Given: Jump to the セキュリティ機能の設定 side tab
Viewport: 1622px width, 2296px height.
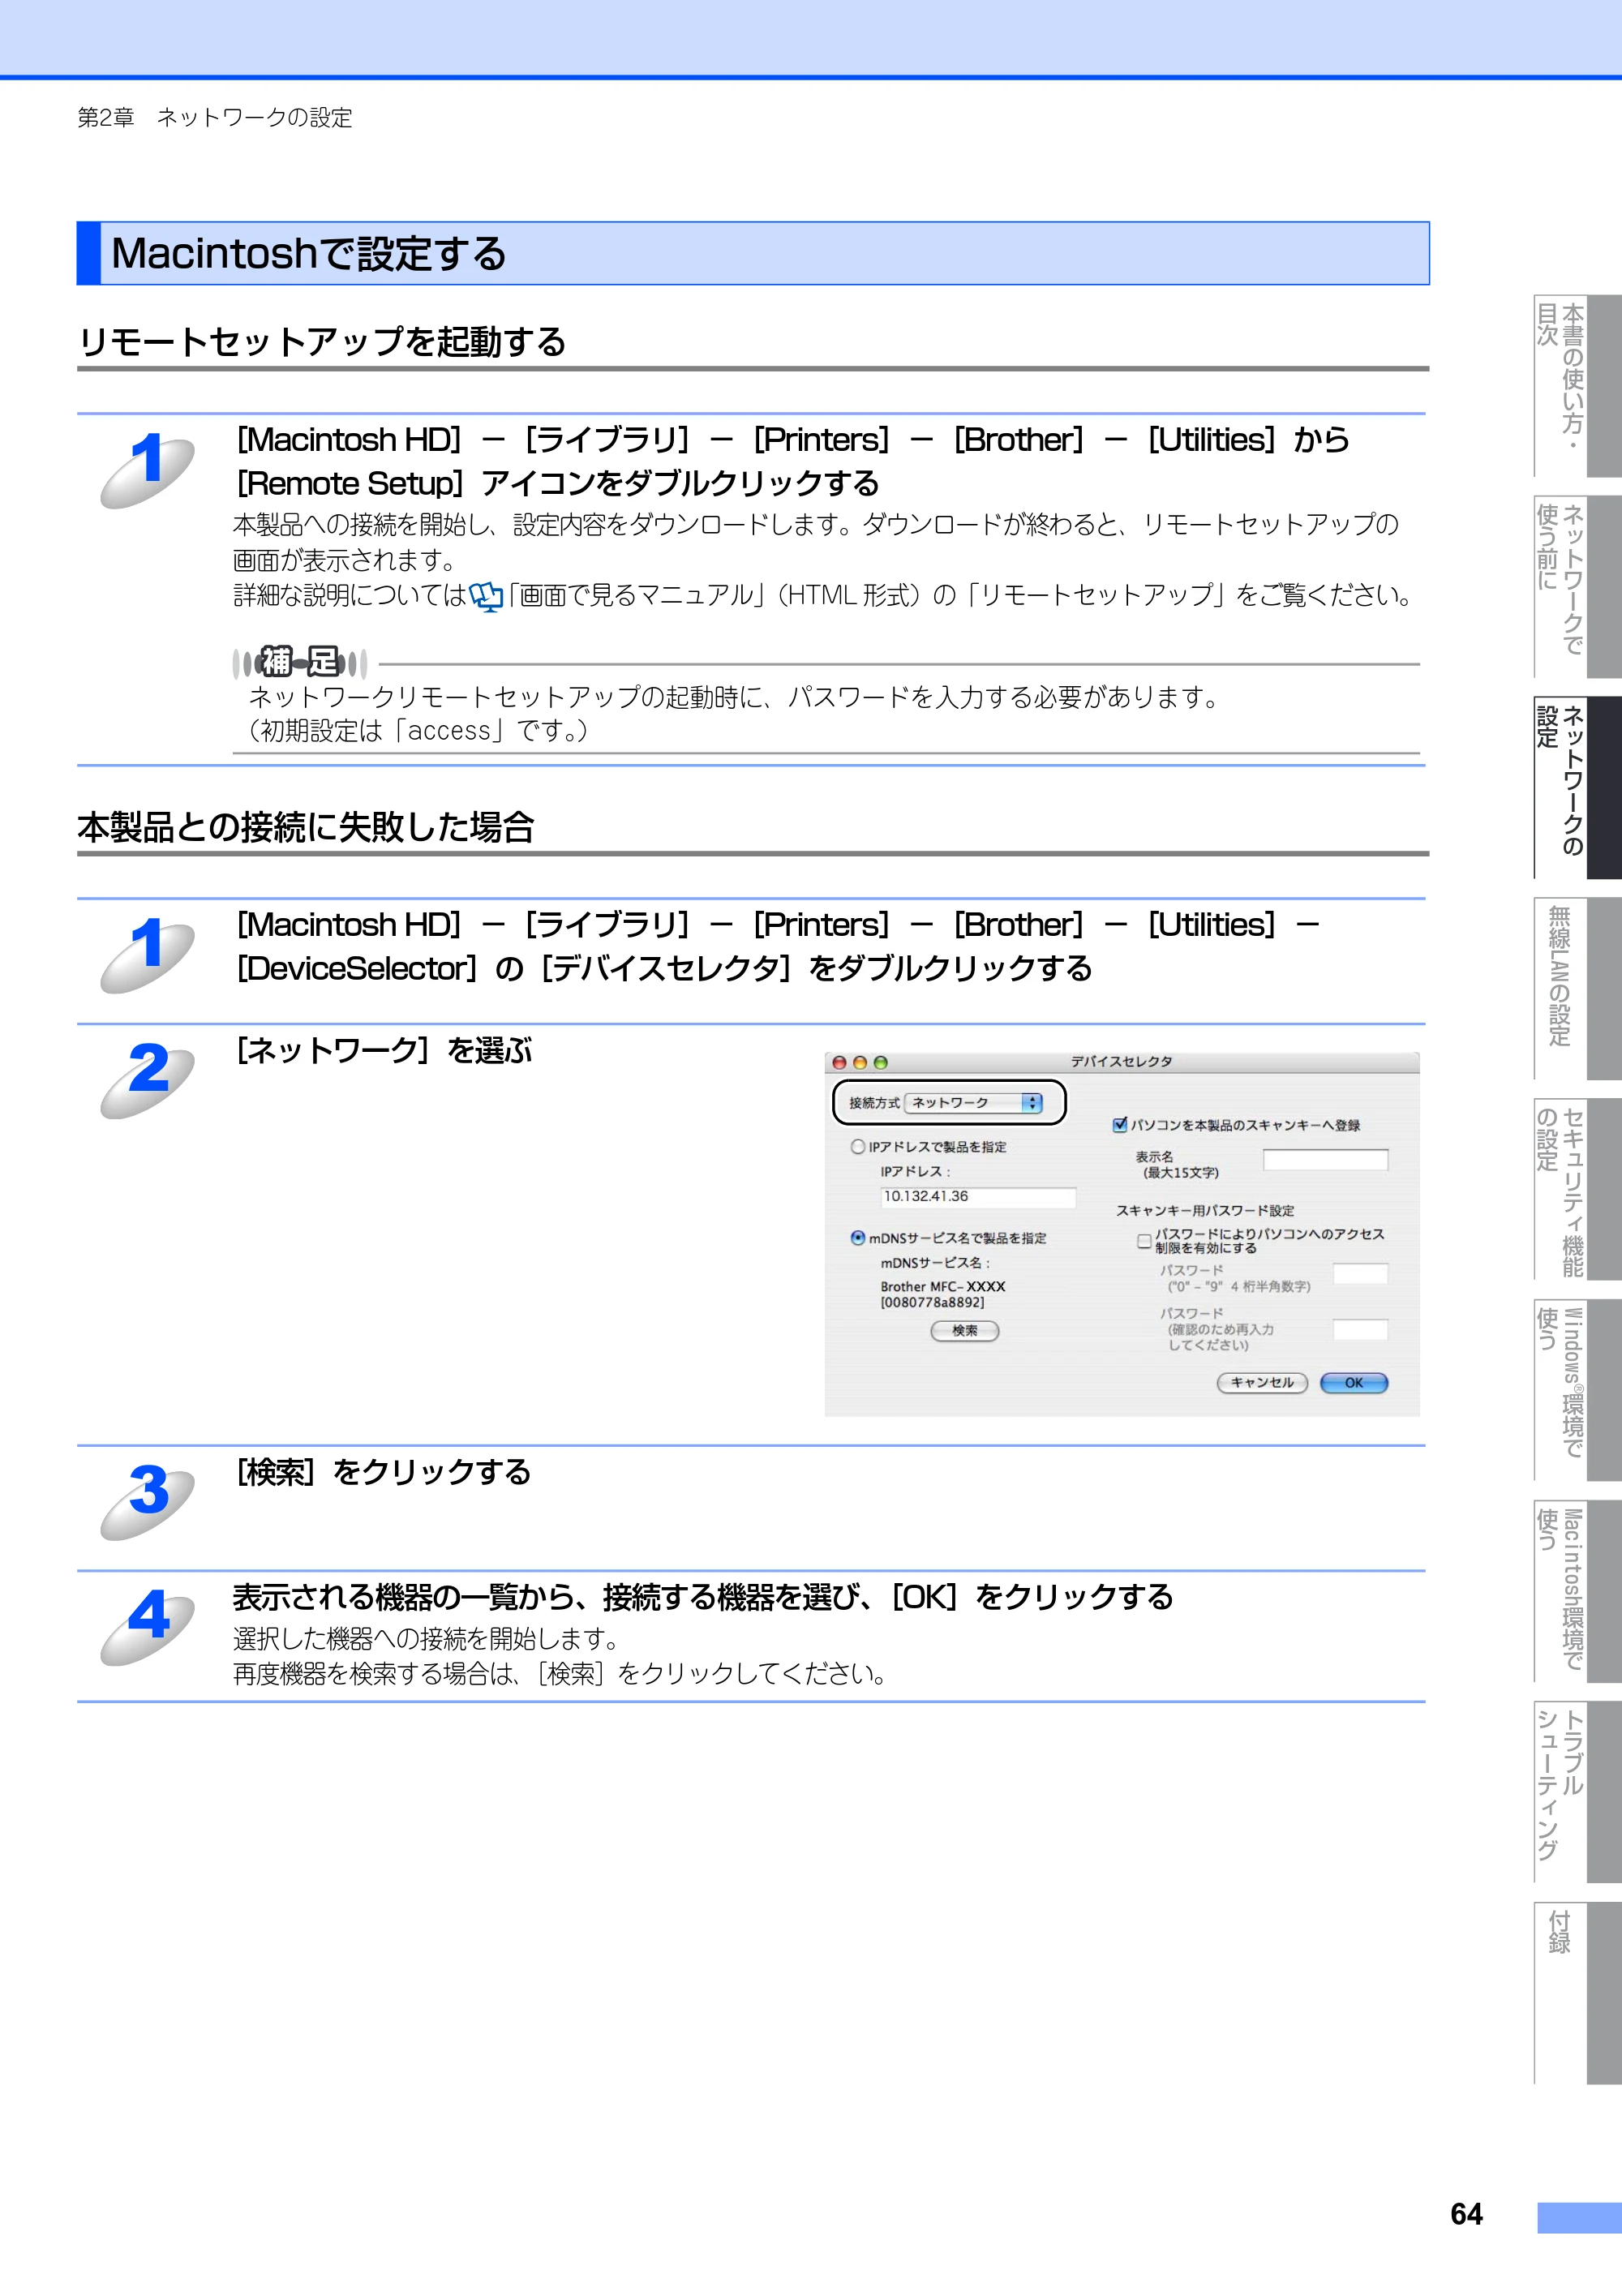Looking at the screenshot, I should click(1577, 1189).
